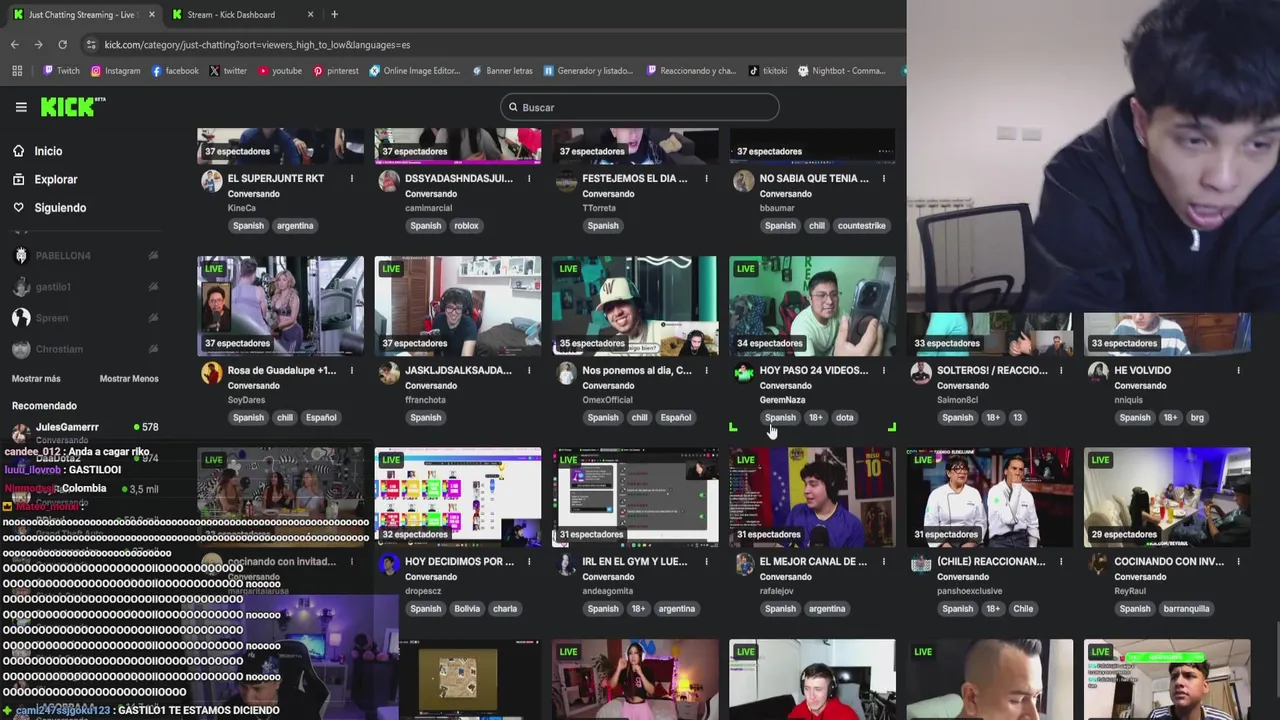Open twitter bookmark
The image size is (1280, 720).
pos(228,71)
